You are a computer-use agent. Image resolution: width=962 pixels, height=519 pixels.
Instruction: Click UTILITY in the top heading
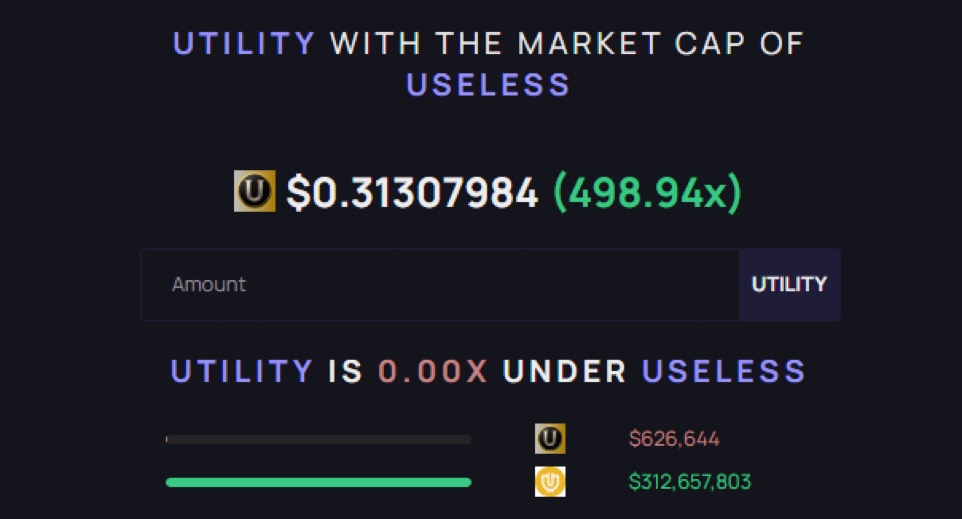(x=244, y=44)
